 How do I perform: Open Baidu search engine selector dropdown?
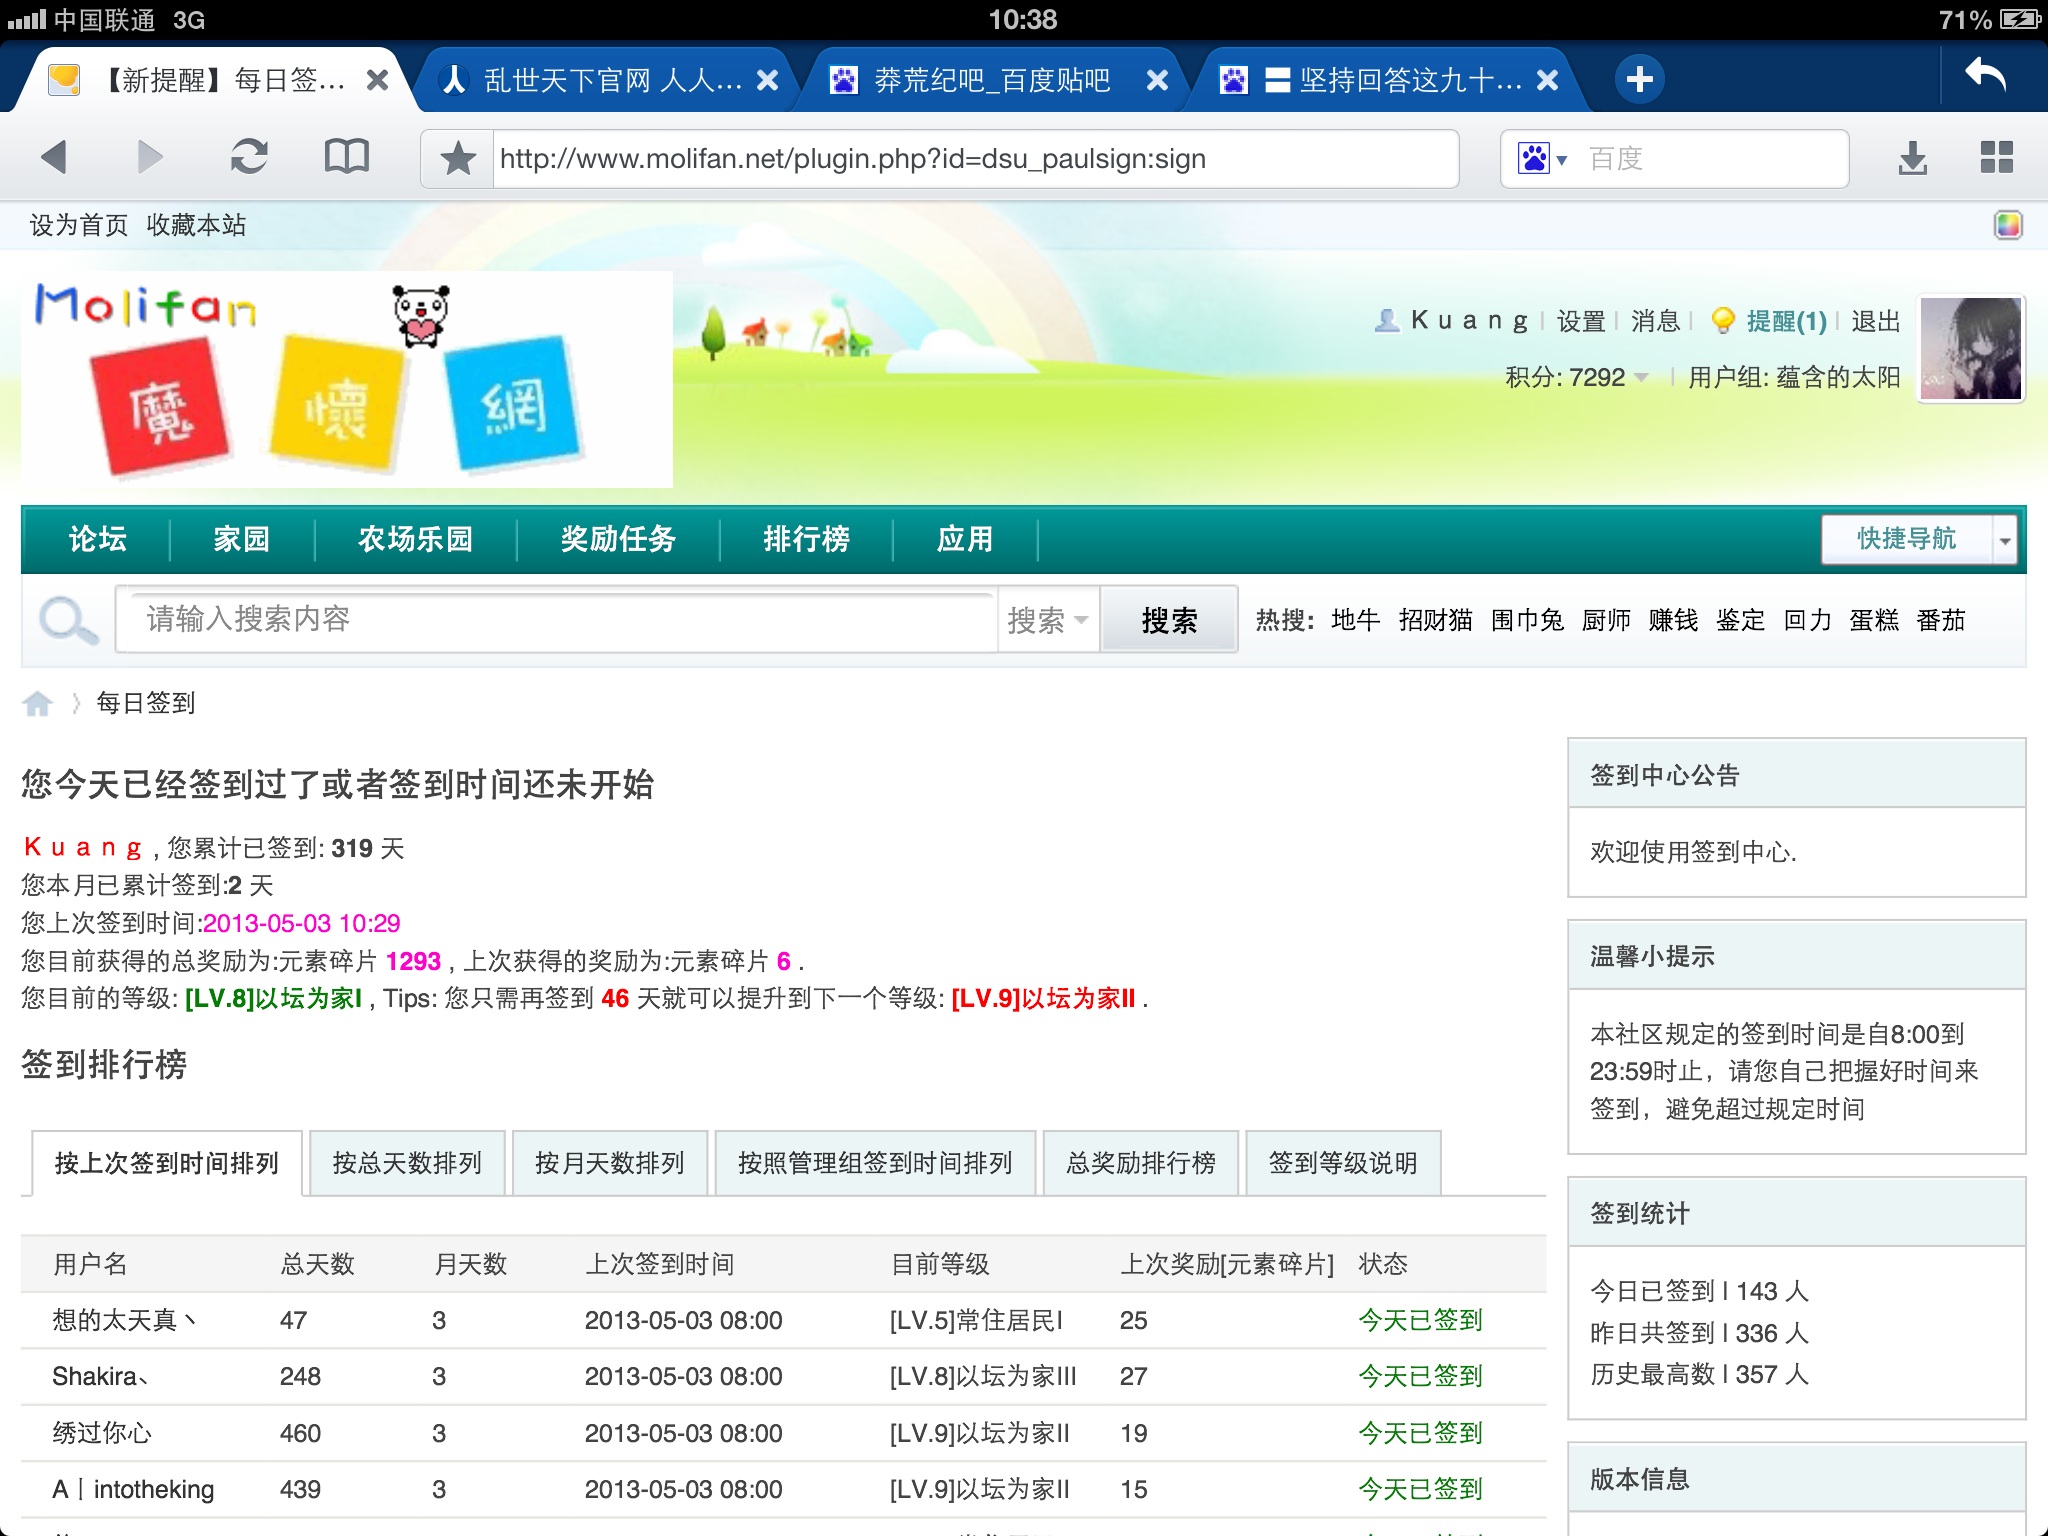click(1542, 158)
